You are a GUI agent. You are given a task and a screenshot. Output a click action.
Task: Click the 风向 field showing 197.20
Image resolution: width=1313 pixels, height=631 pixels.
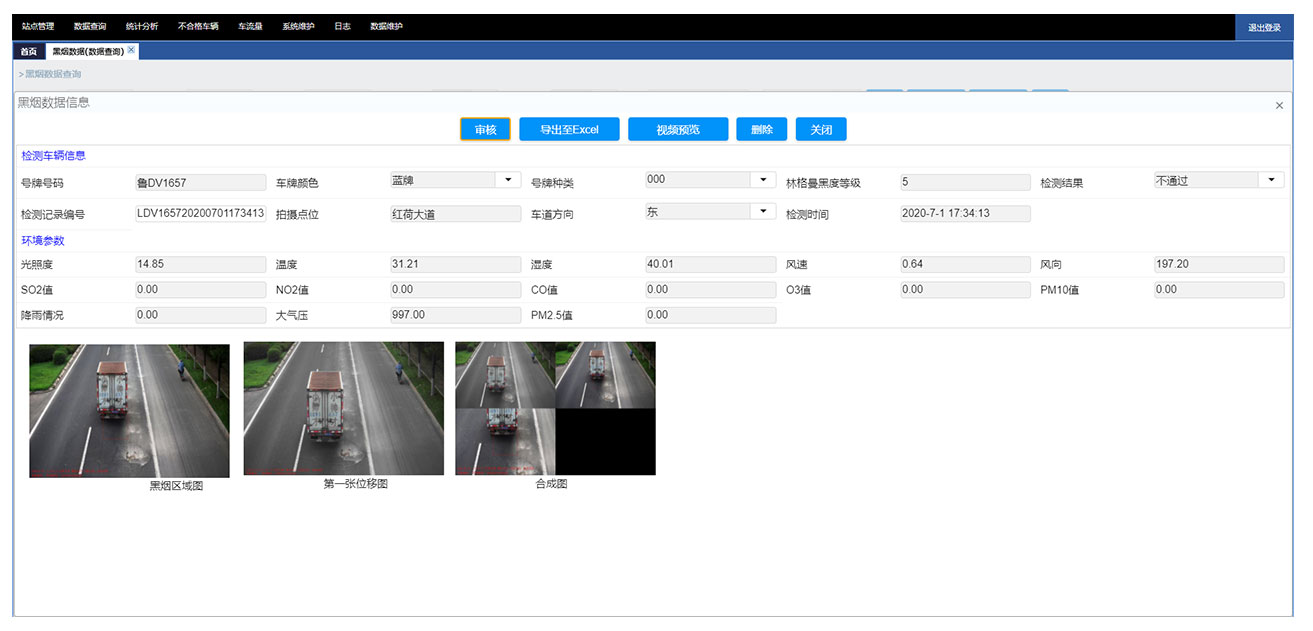1219,264
